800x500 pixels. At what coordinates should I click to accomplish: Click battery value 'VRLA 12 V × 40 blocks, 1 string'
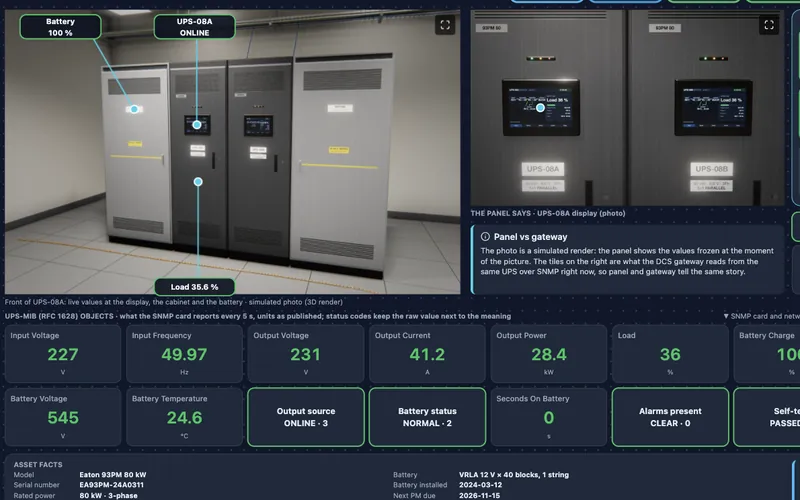[514, 475]
